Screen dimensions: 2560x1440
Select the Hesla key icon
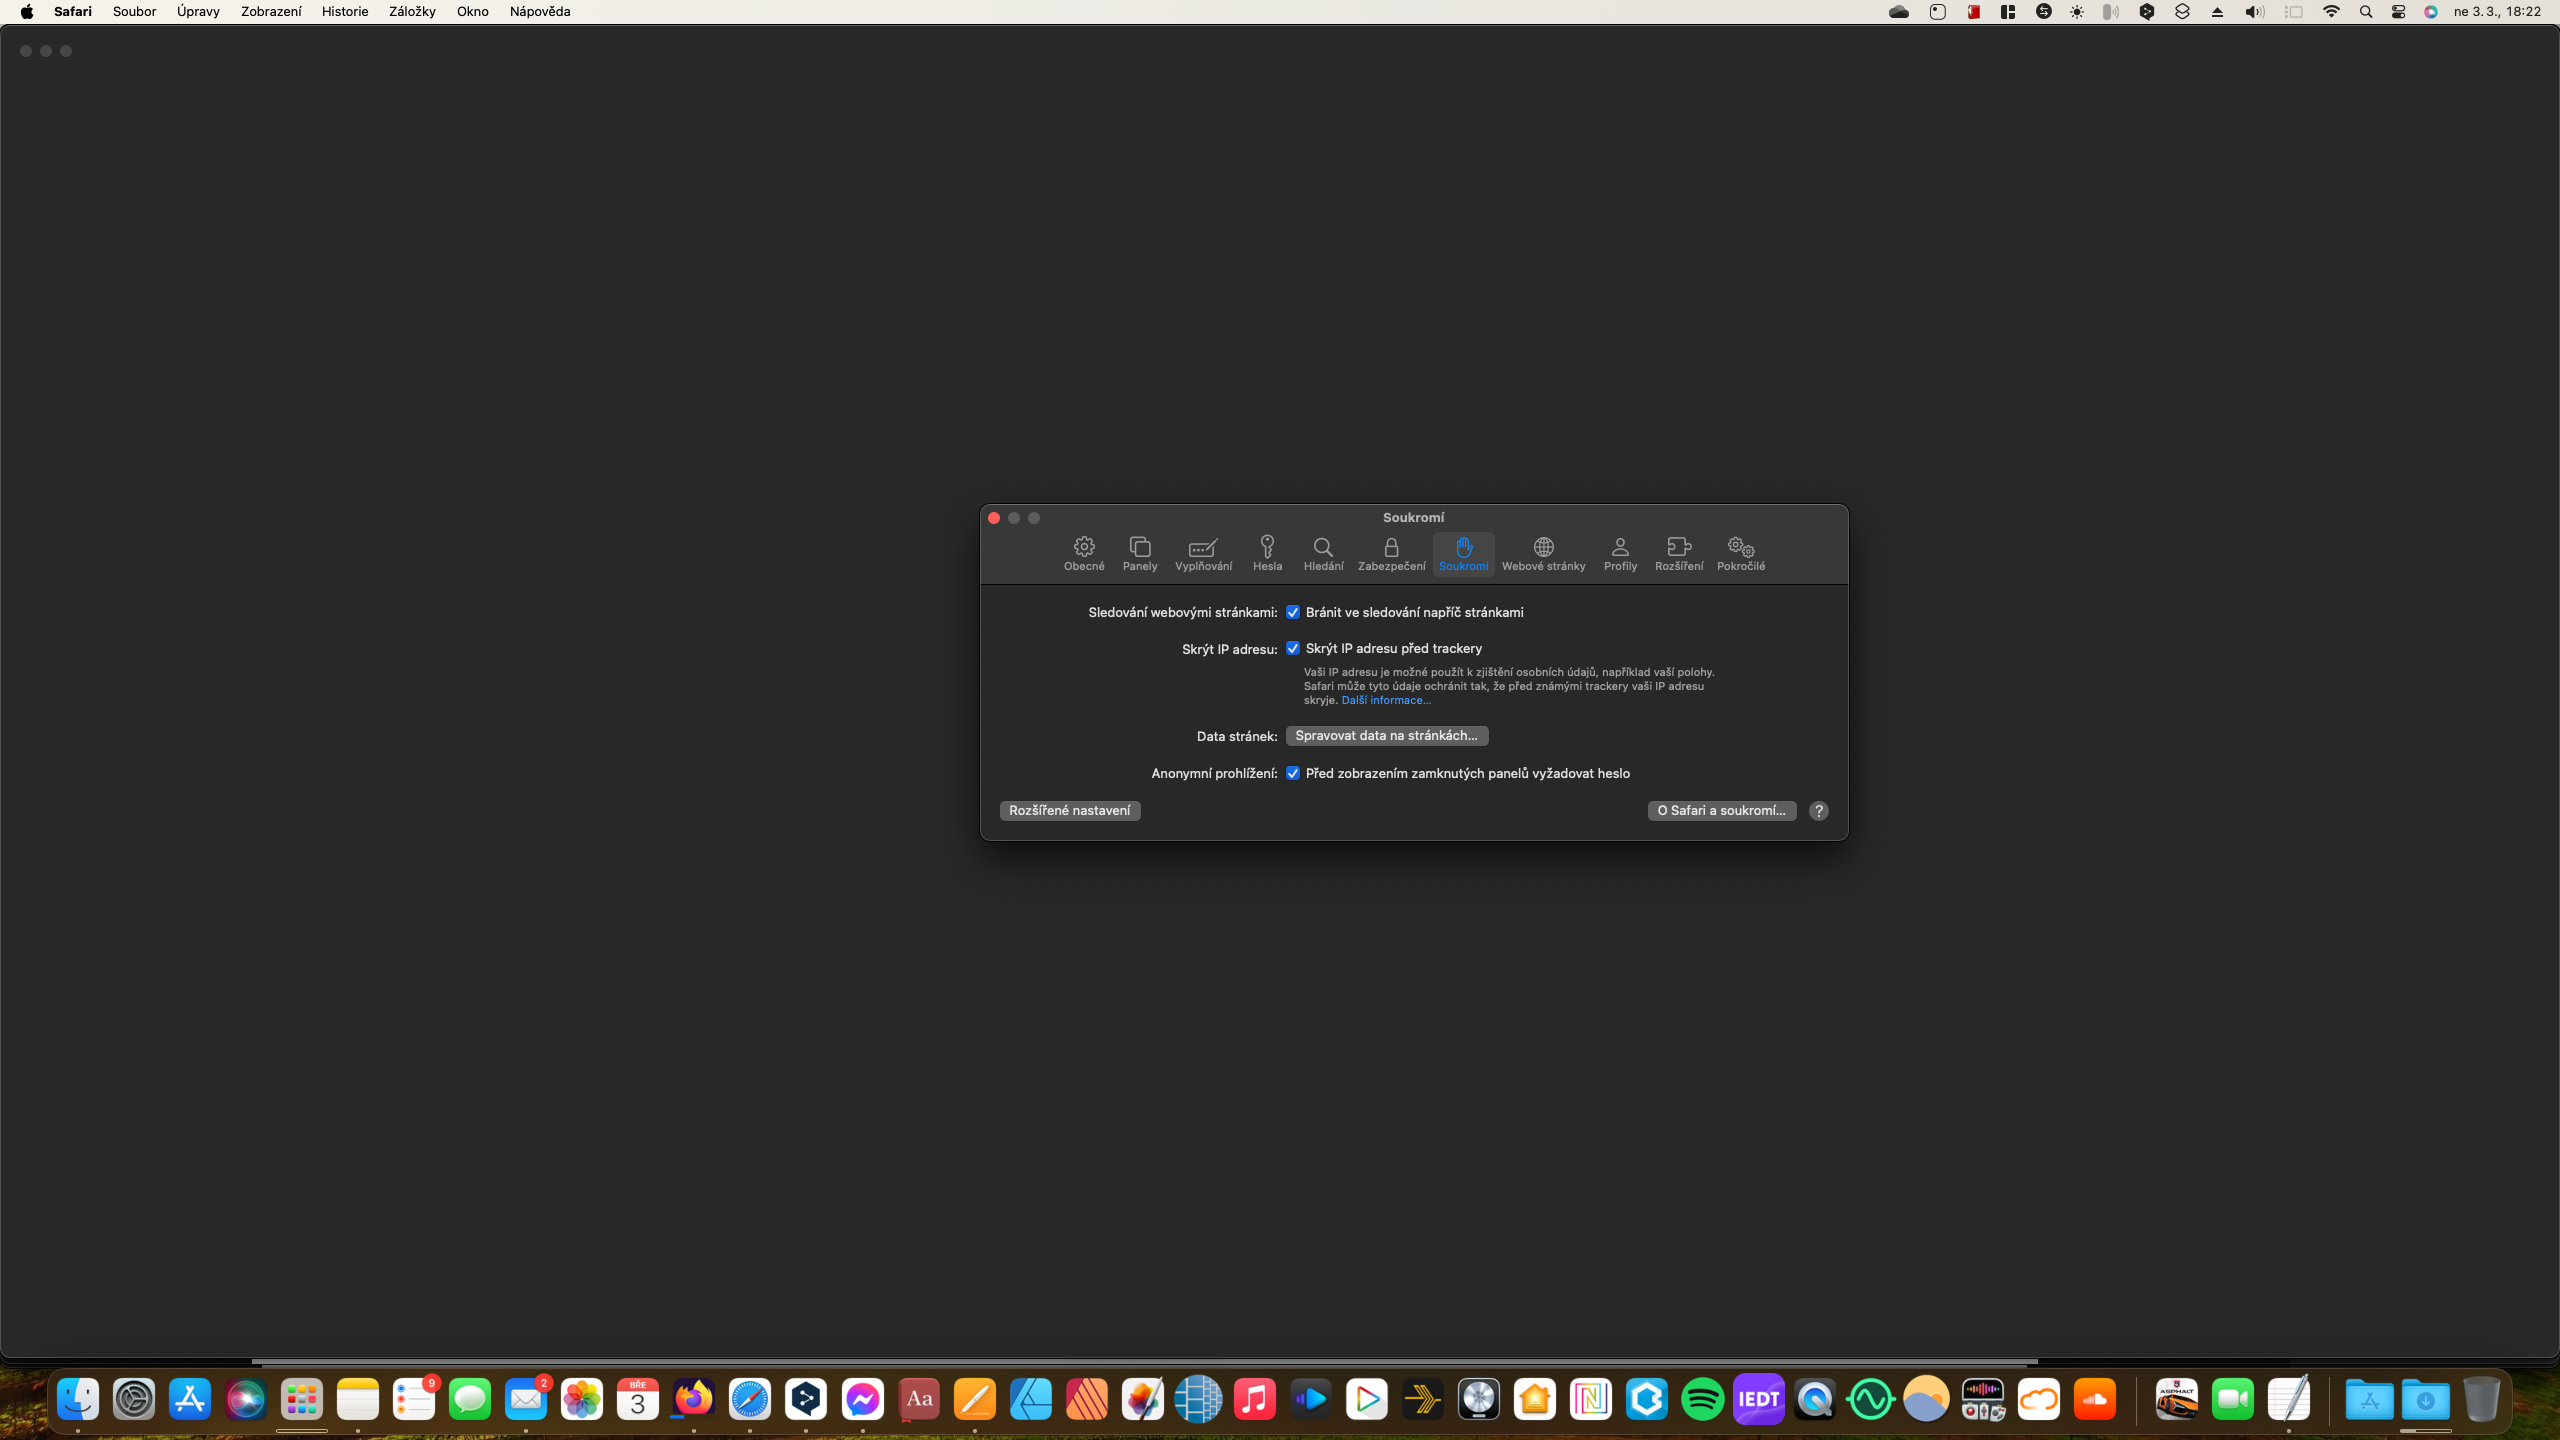pos(1267,553)
